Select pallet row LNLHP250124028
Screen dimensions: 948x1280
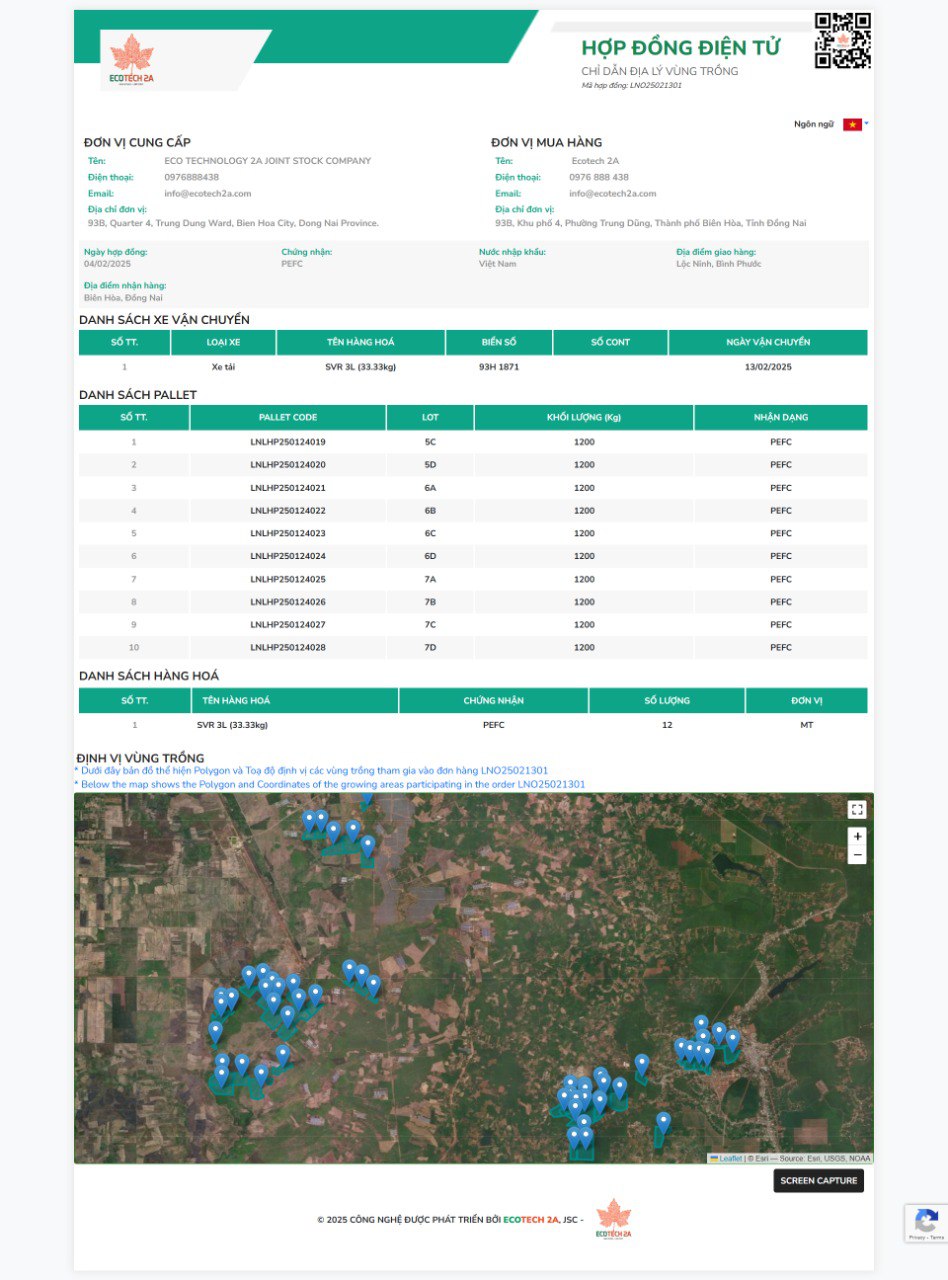tap(288, 647)
